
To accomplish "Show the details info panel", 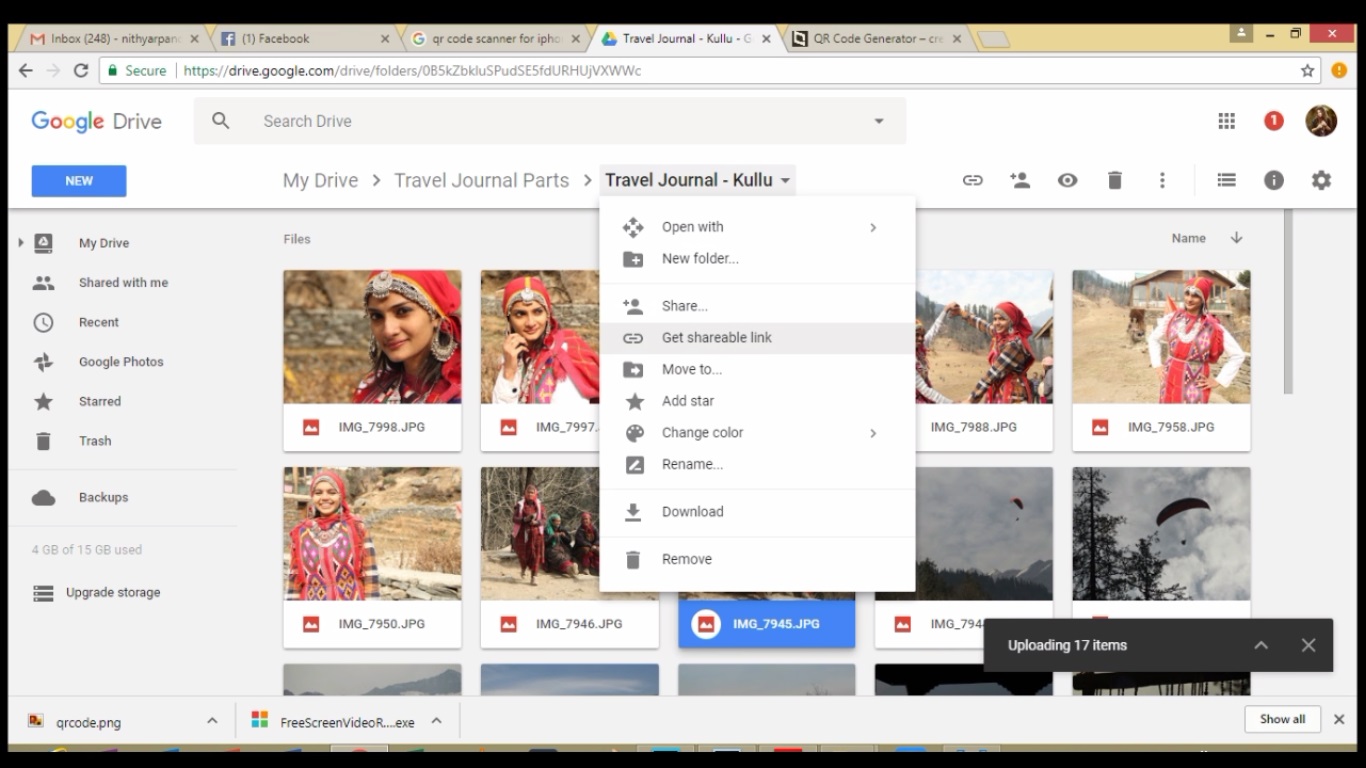I will pyautogui.click(x=1273, y=181).
